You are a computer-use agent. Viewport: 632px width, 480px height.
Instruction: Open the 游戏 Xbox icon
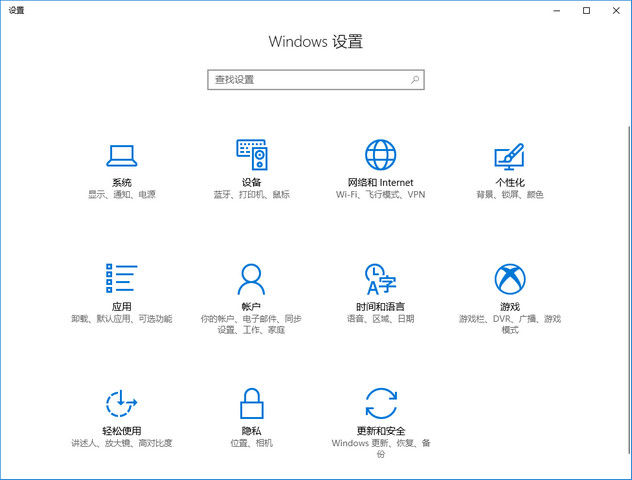(x=510, y=279)
